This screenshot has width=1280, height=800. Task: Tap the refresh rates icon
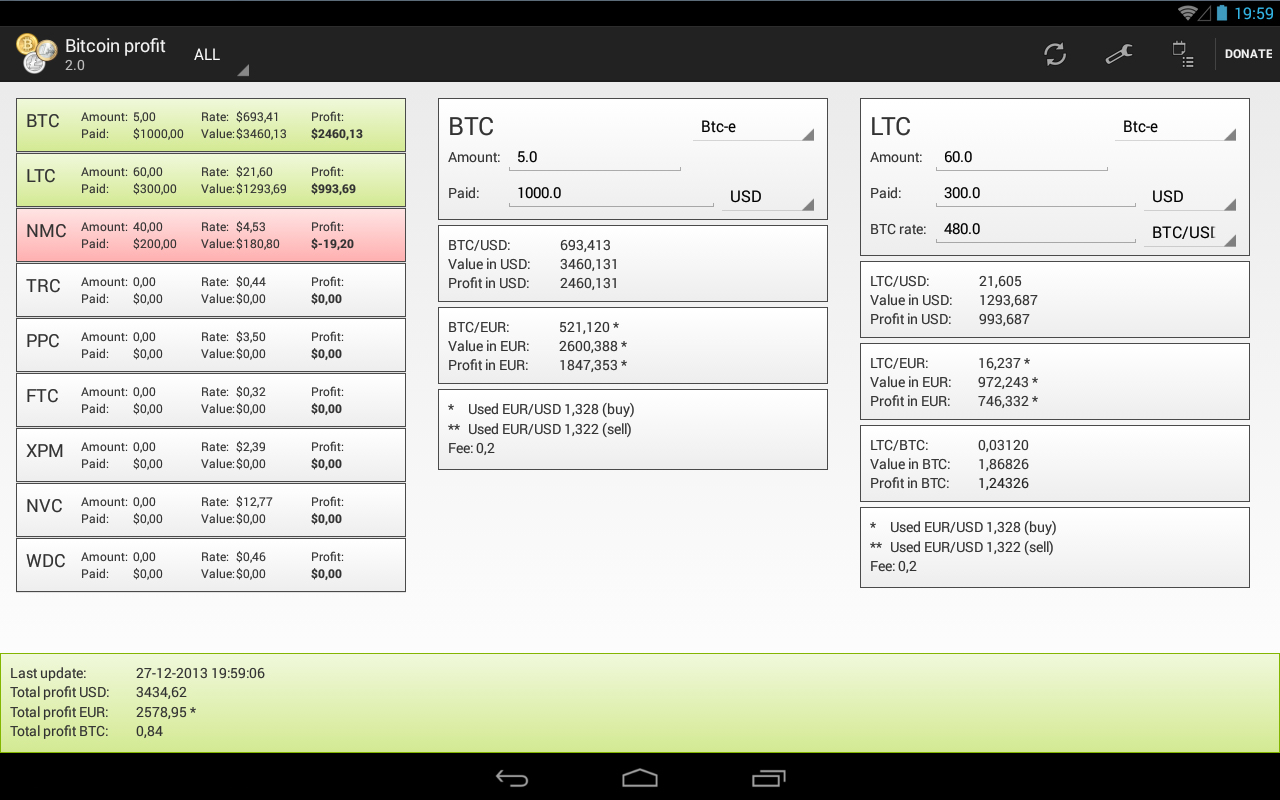(1055, 54)
